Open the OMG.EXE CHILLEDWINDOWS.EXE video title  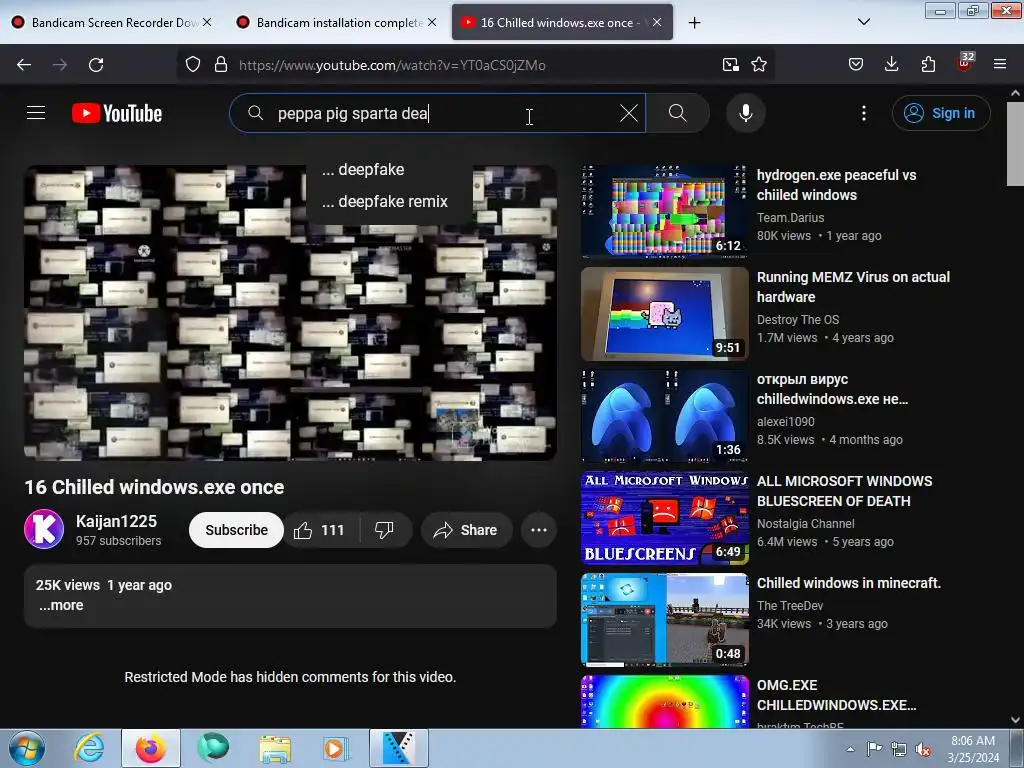point(837,695)
